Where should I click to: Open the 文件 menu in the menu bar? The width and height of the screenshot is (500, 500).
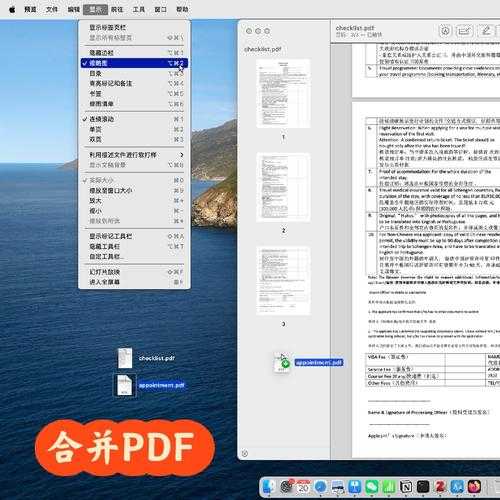[x=52, y=9]
